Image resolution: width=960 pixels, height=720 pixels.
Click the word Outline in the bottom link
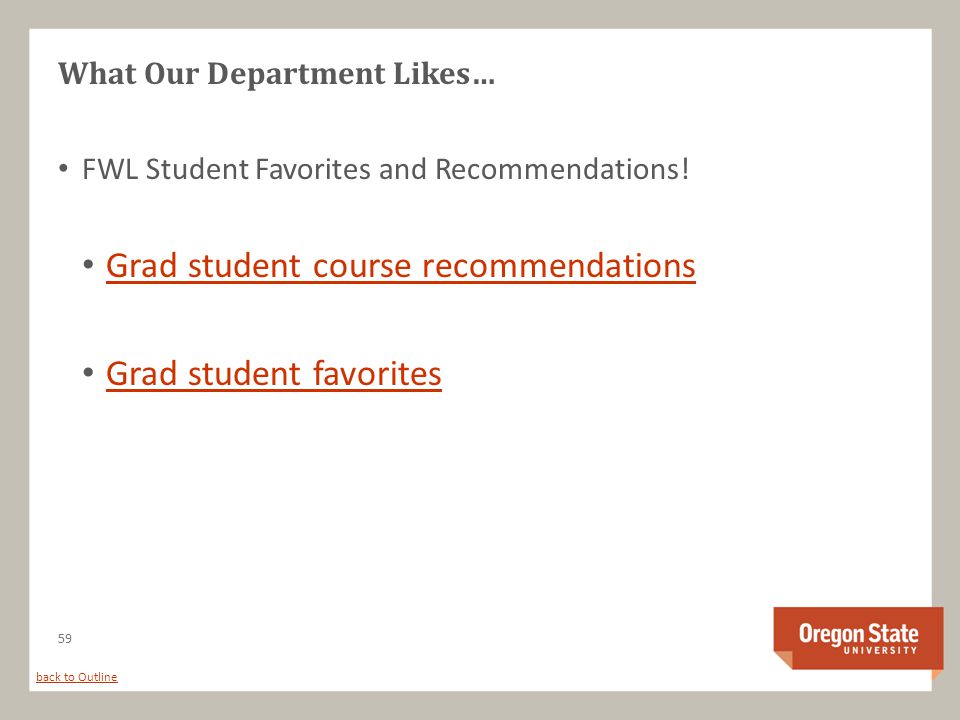click(97, 677)
